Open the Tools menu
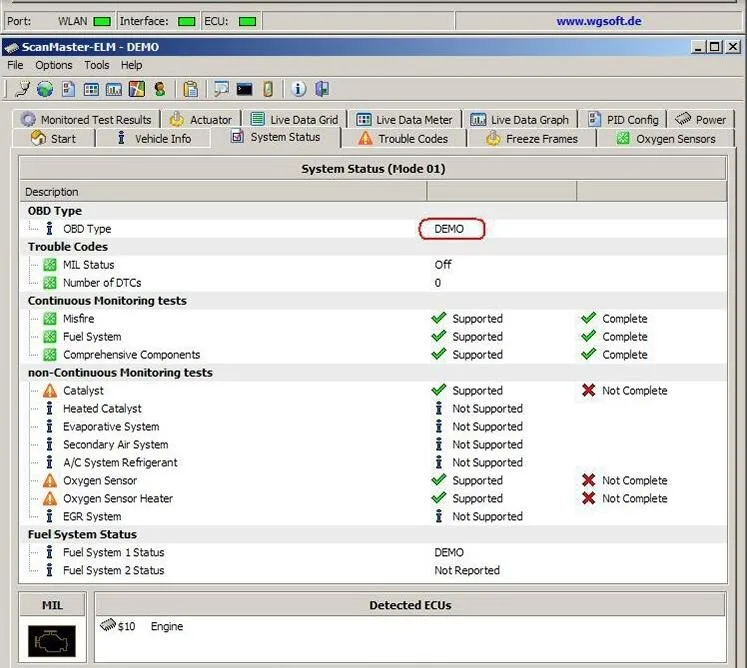The image size is (747, 668). coord(97,65)
